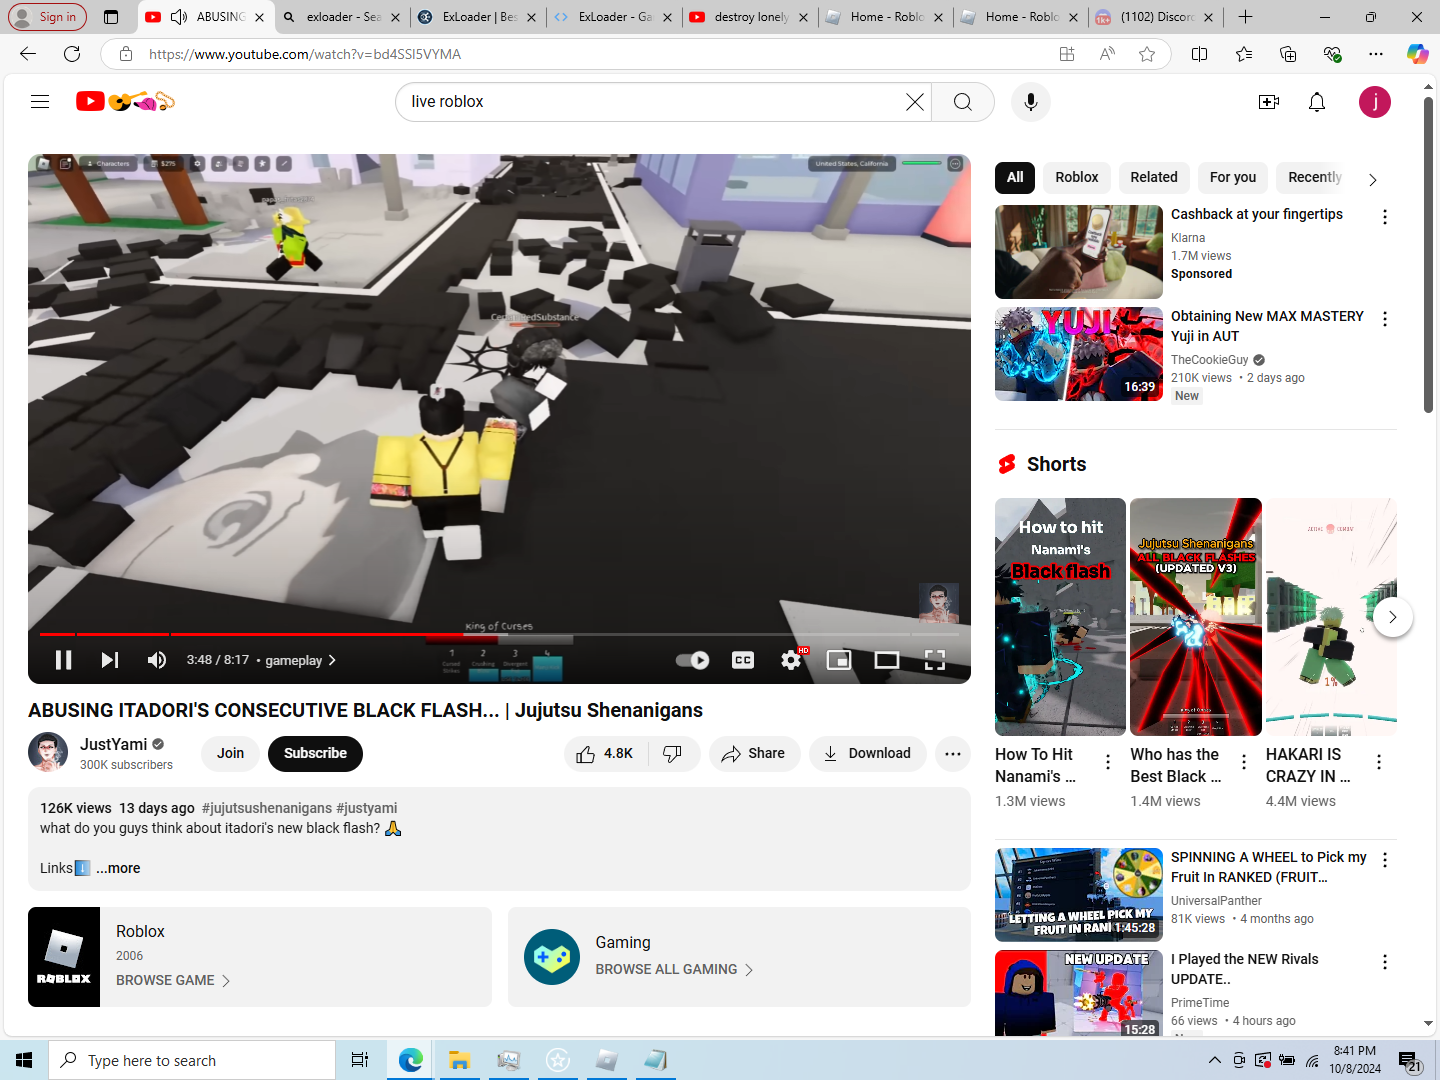Go to the YouTube home logo
Screen dimensions: 1440x1080
[x=125, y=101]
